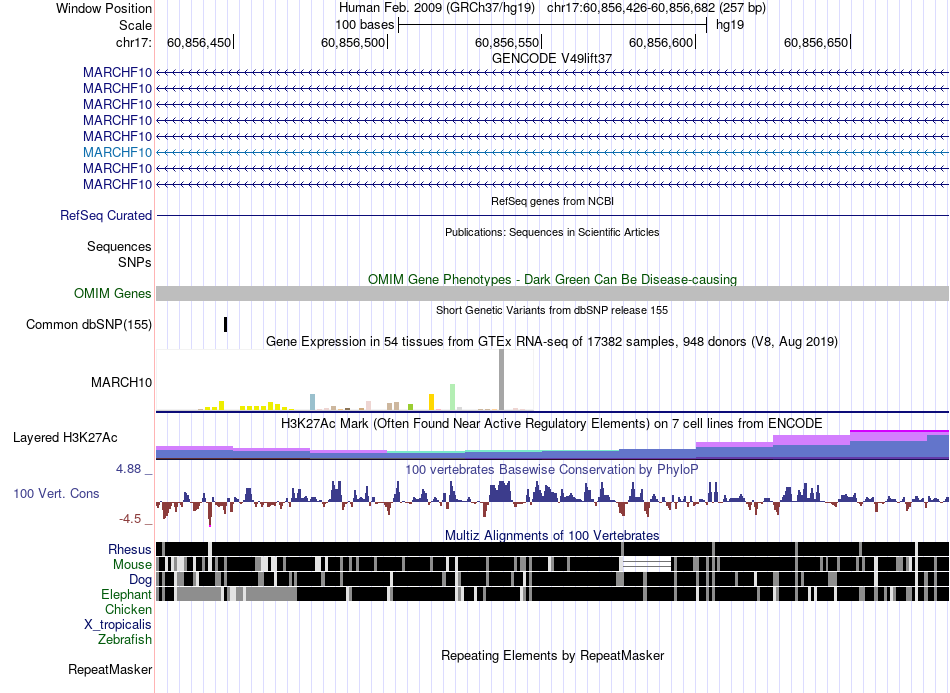Image resolution: width=950 pixels, height=693 pixels.
Task: Click the gray OMIM Genes bar
Action: (553, 293)
